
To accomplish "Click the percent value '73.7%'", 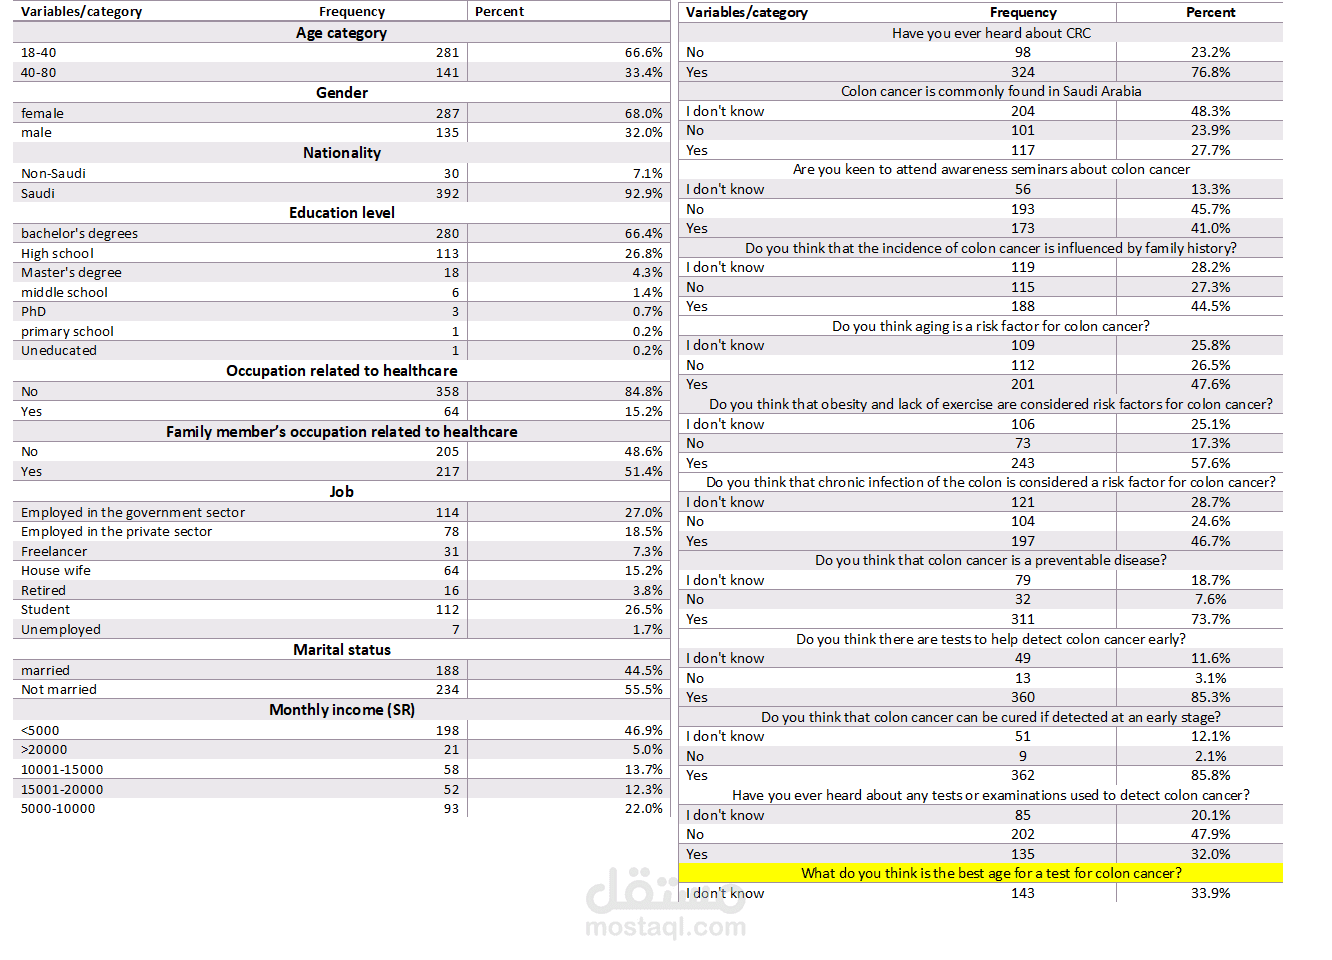I will click(1210, 619).
